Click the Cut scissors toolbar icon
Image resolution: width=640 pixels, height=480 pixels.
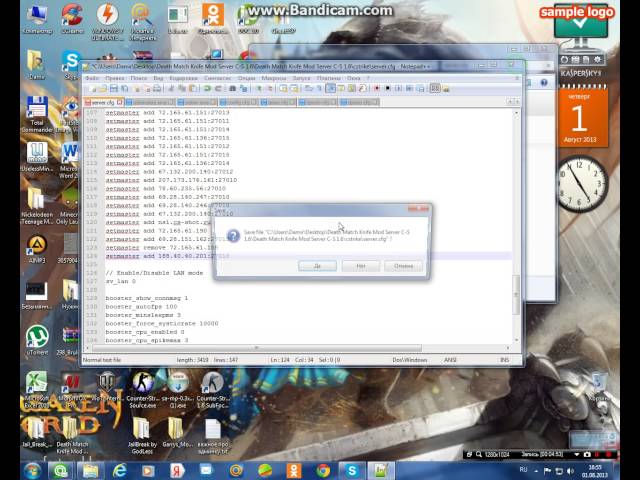tap(171, 89)
